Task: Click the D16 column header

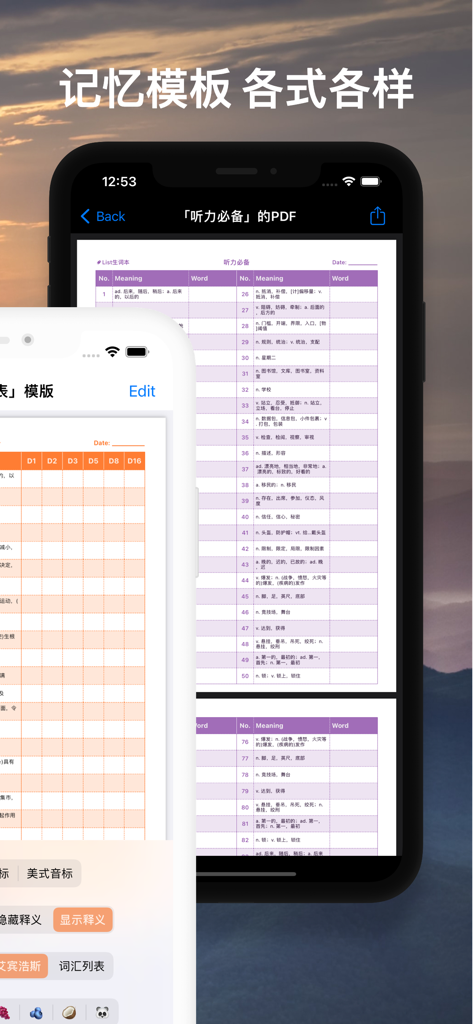Action: (135, 461)
